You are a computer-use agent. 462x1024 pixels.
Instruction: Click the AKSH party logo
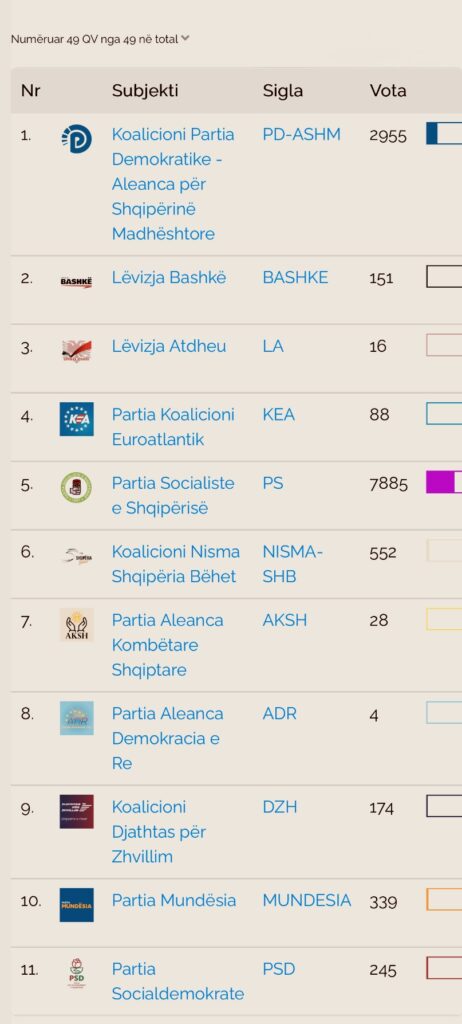coord(76,626)
